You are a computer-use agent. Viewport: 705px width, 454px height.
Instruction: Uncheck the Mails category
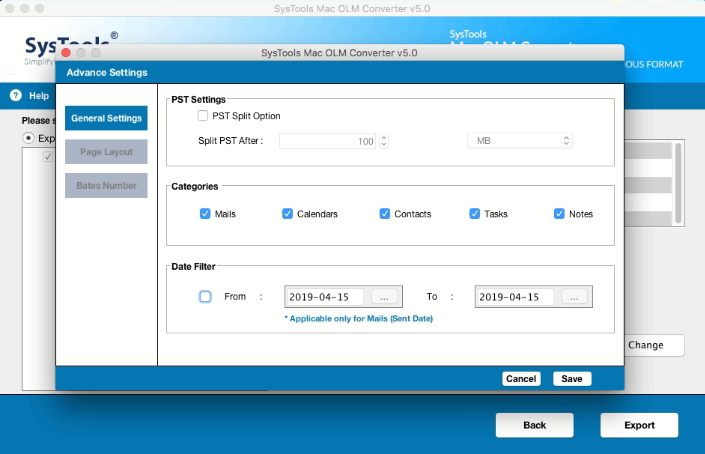205,214
